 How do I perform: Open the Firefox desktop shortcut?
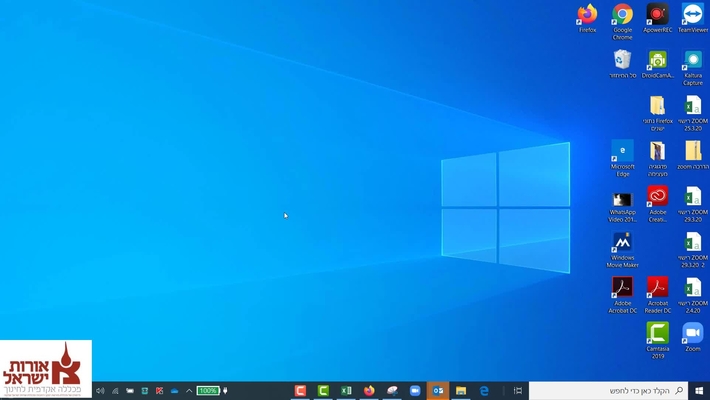click(x=587, y=18)
